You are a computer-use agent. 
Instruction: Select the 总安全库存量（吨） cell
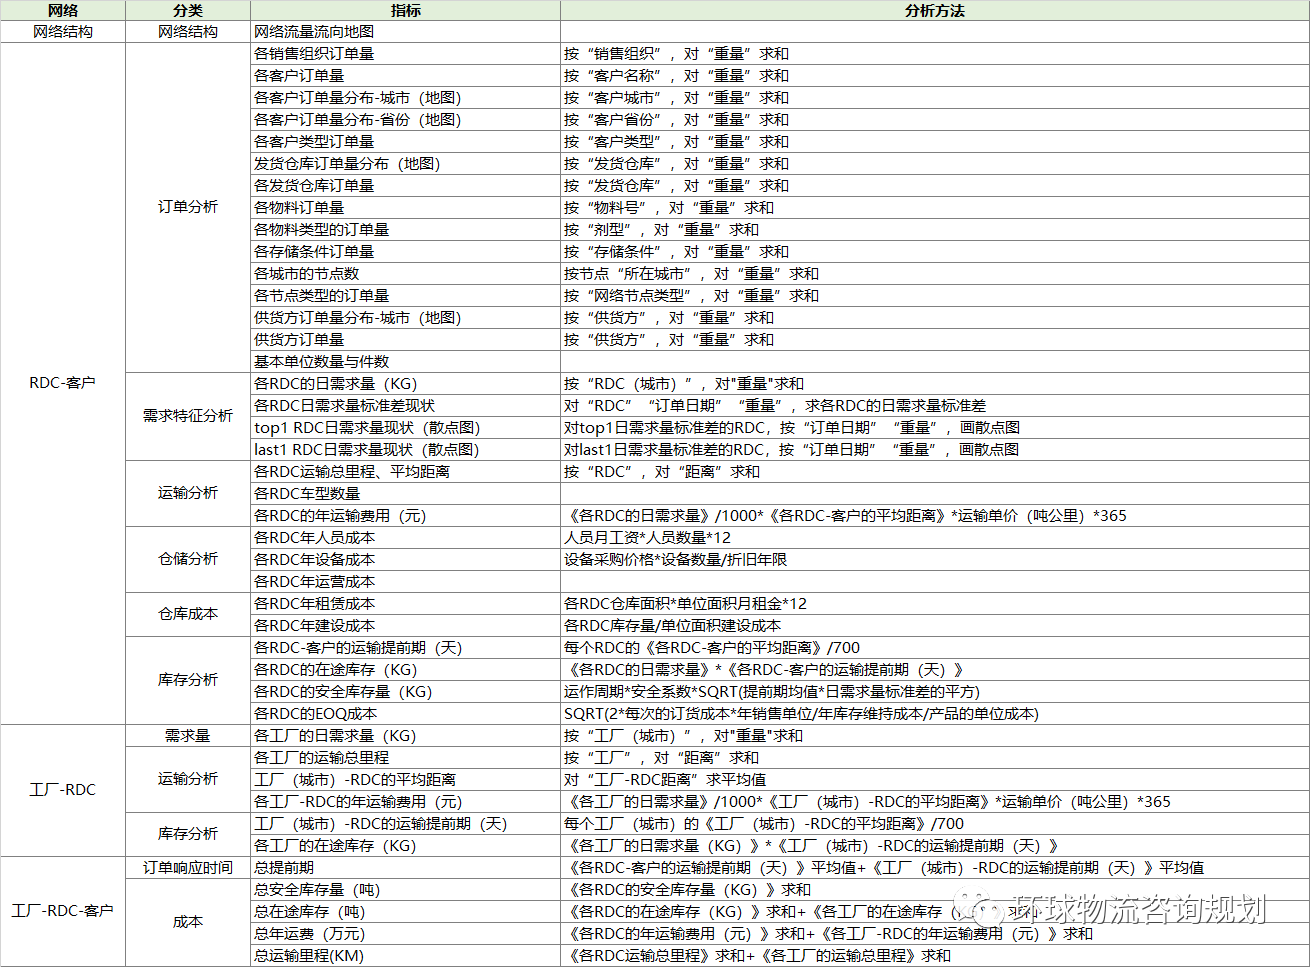point(405,889)
